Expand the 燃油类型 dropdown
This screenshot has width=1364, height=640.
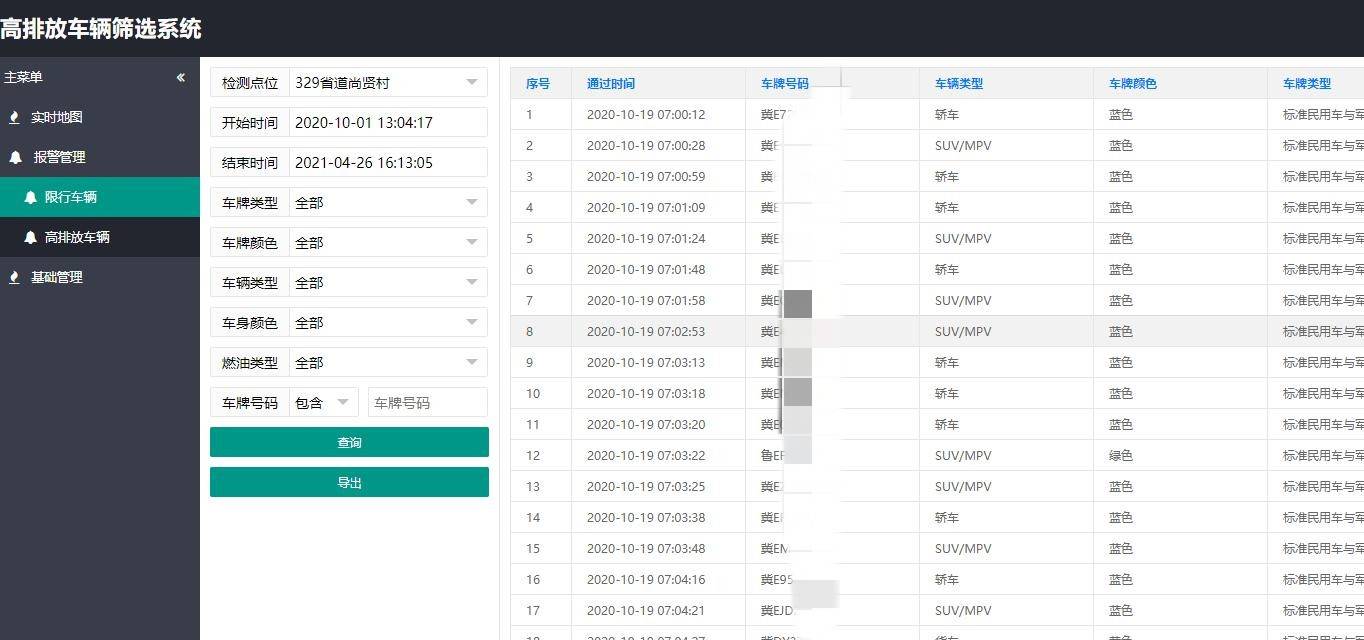tap(472, 363)
